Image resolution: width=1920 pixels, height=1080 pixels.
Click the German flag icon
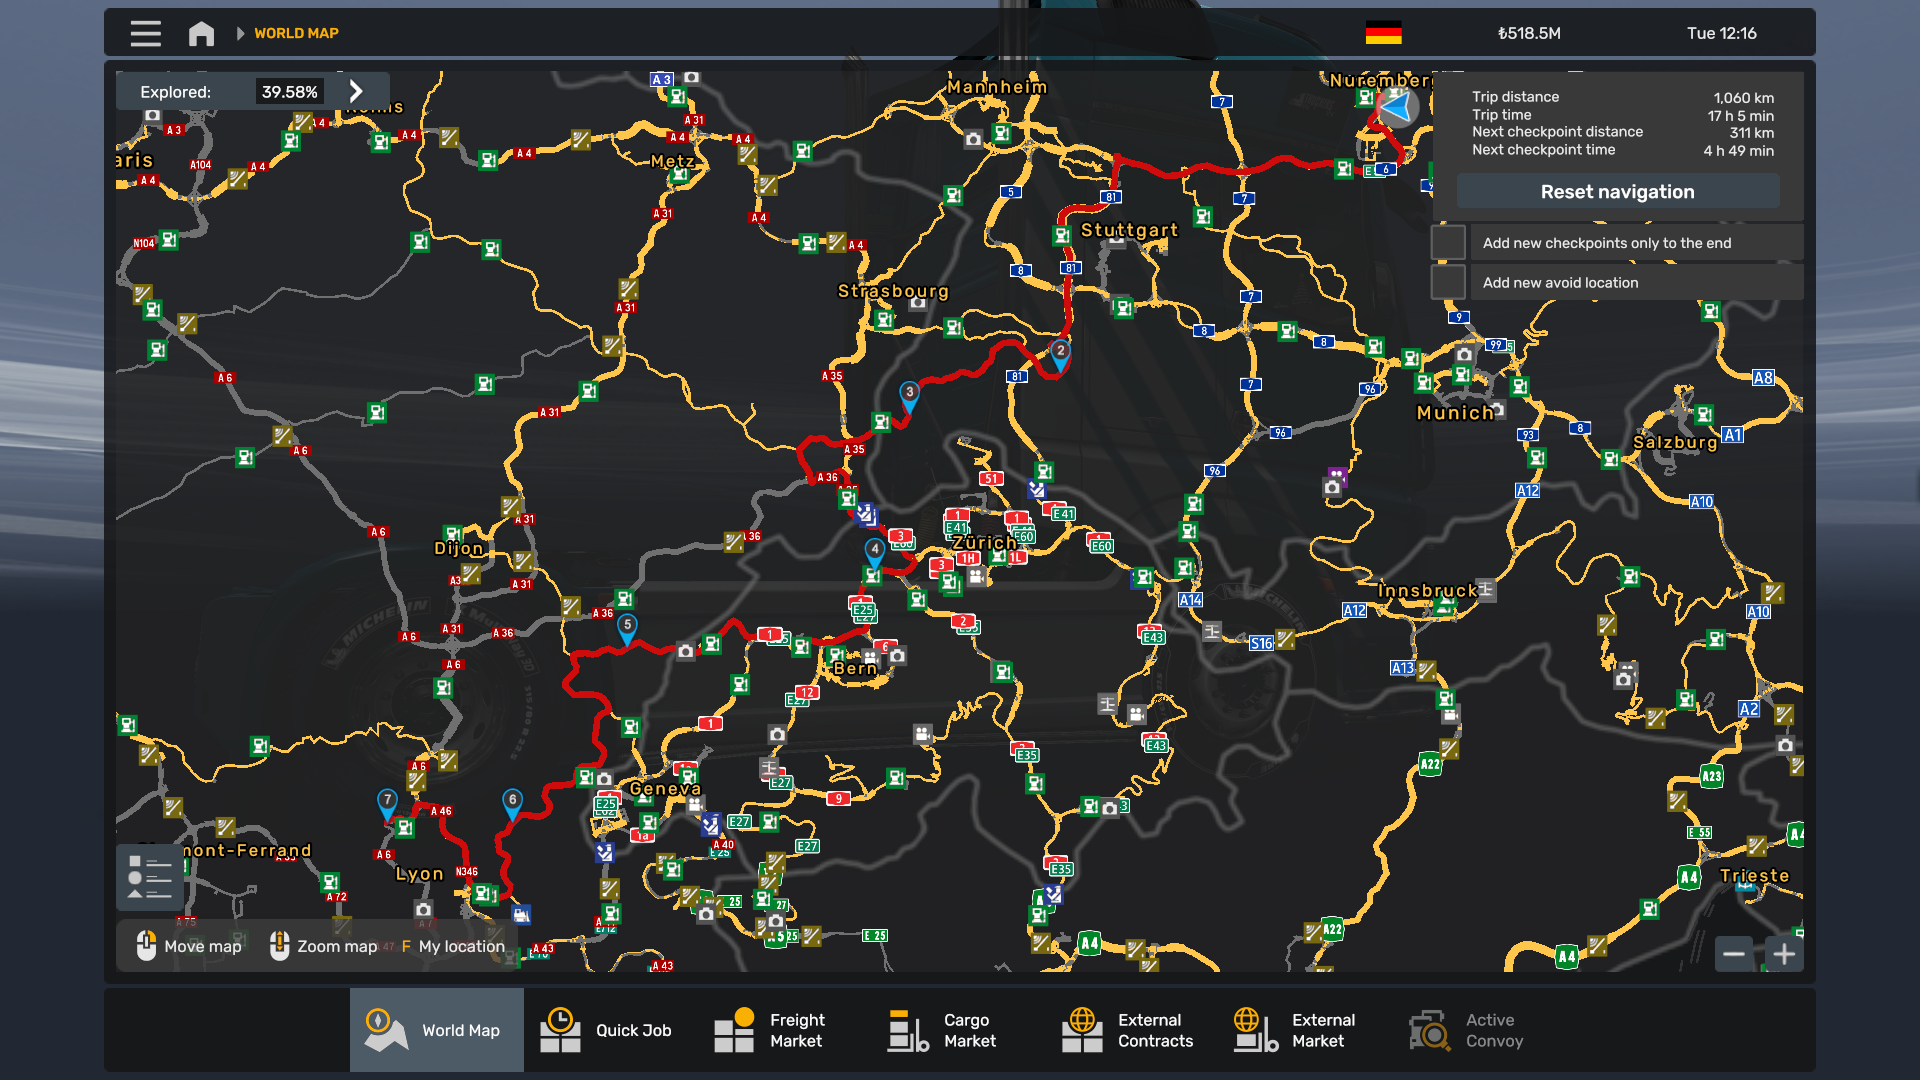click(x=1383, y=33)
